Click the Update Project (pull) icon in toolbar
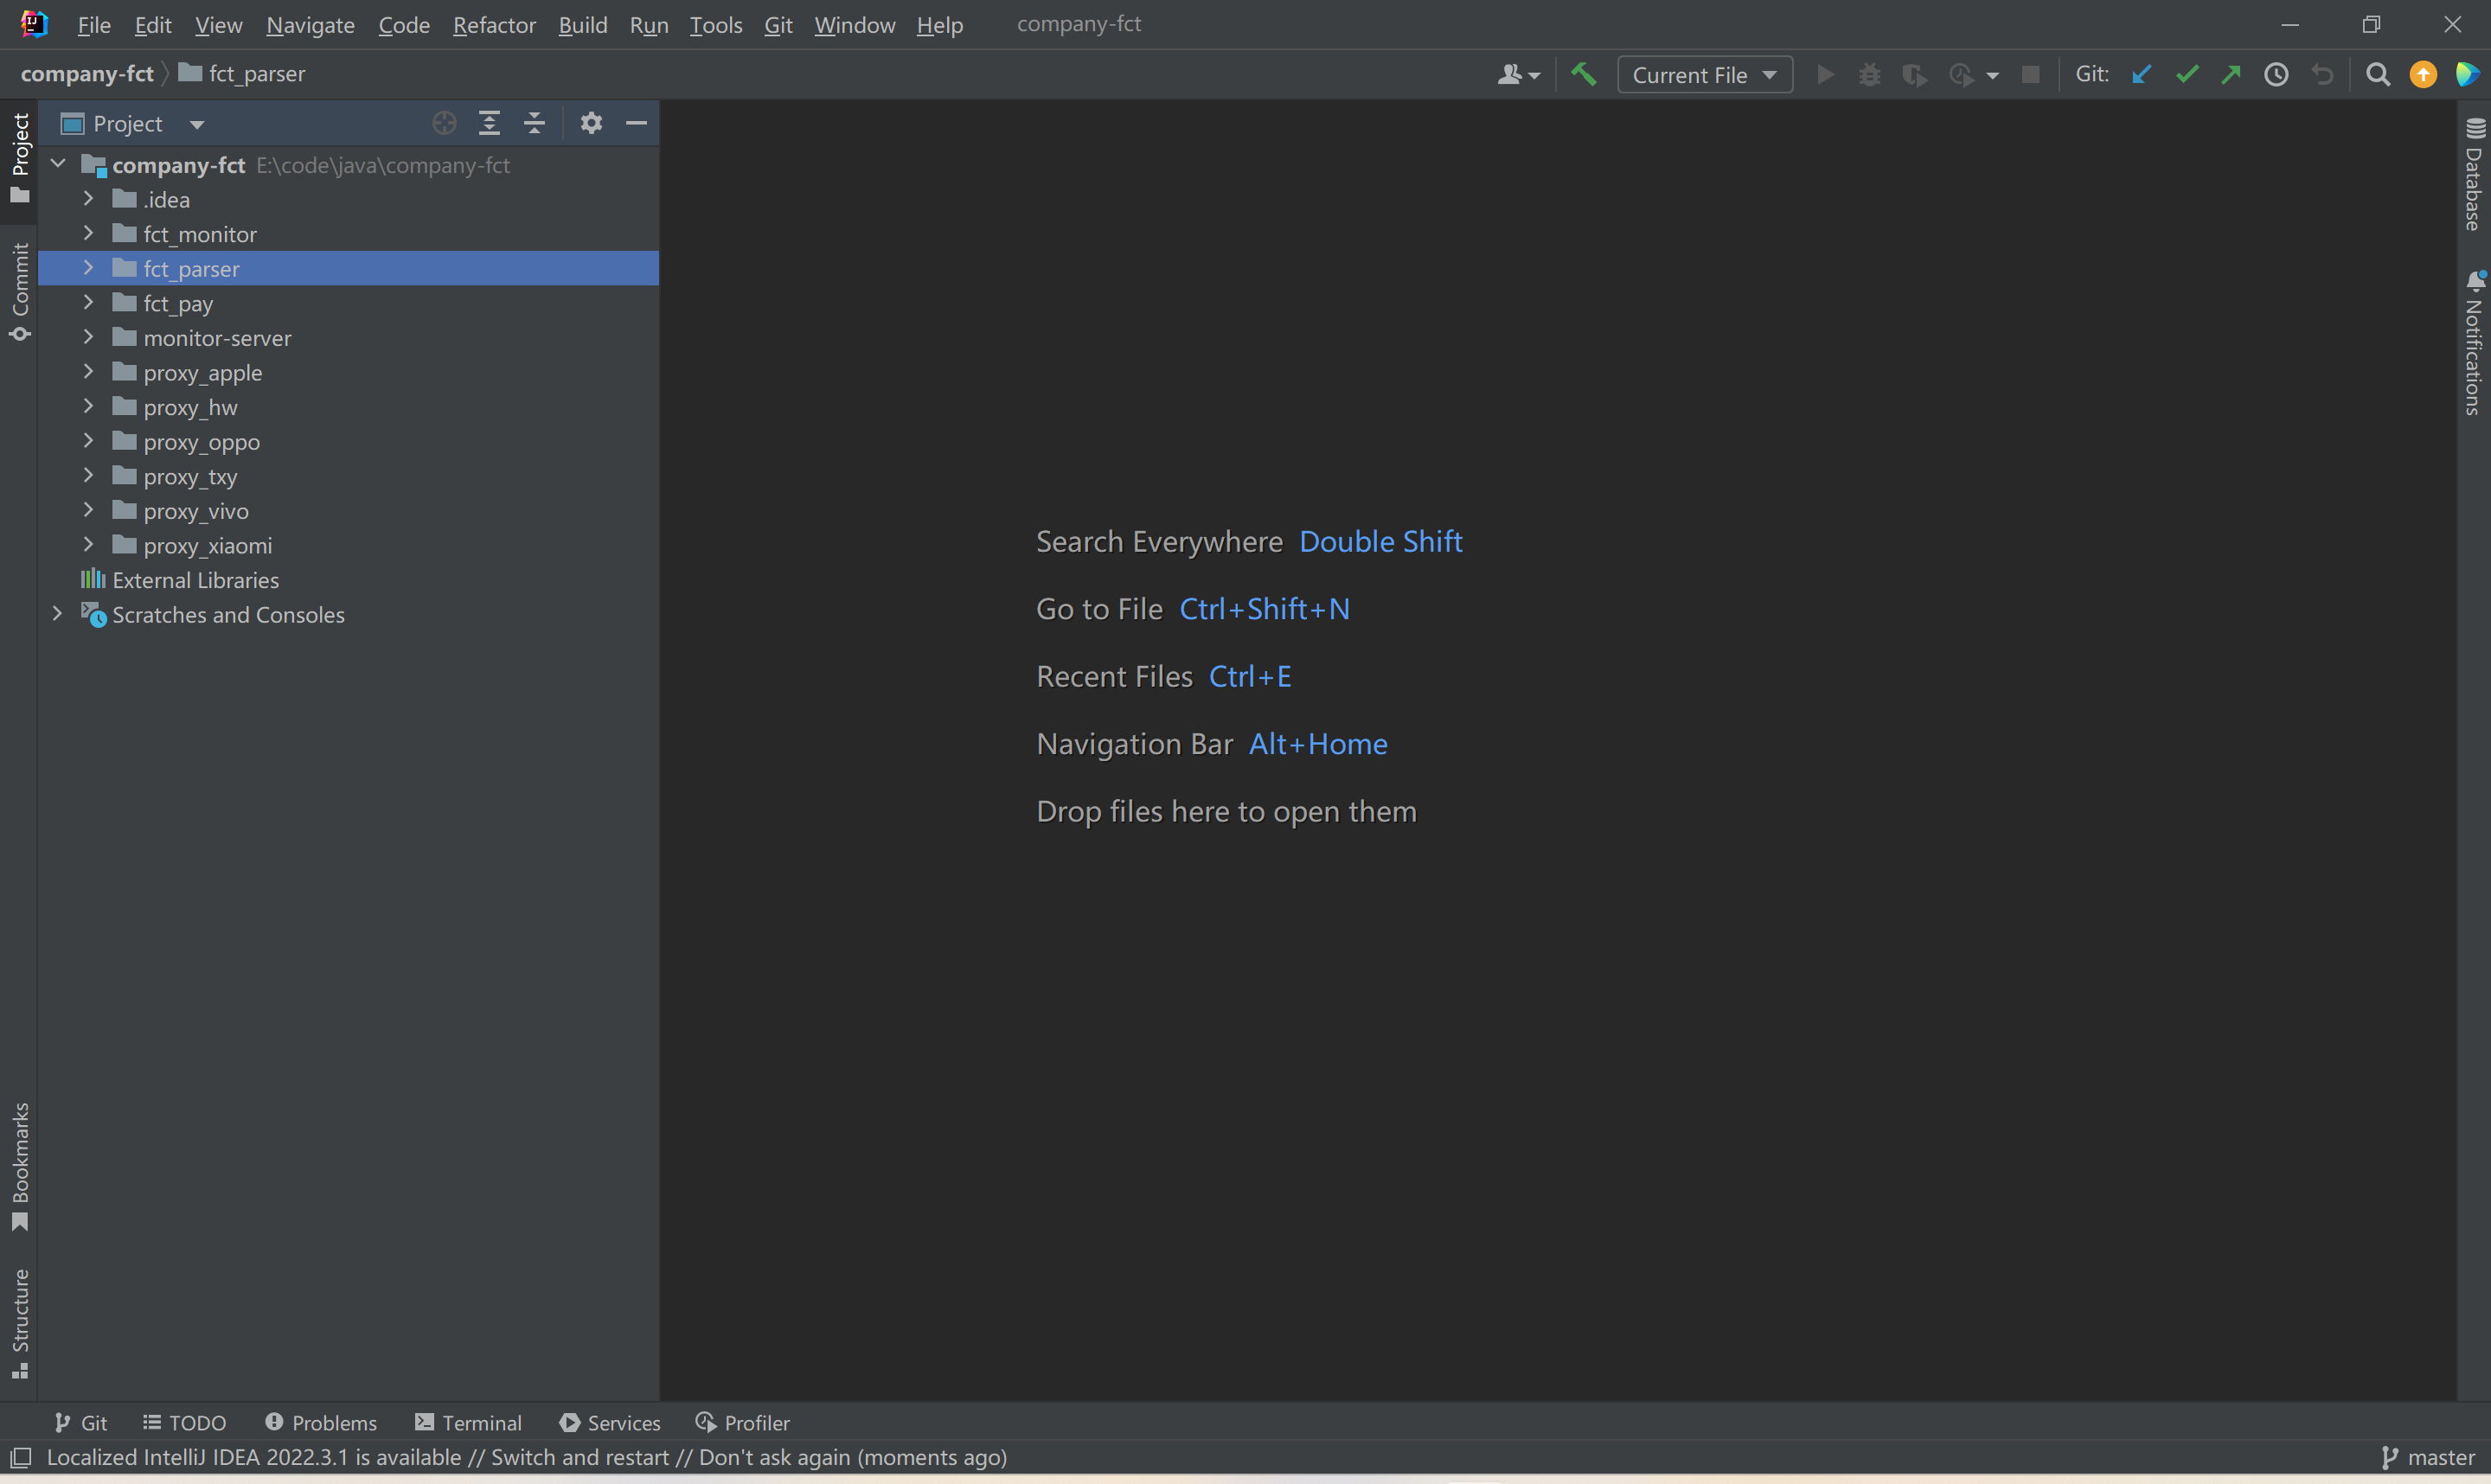Image resolution: width=2491 pixels, height=1484 pixels. (x=2143, y=74)
